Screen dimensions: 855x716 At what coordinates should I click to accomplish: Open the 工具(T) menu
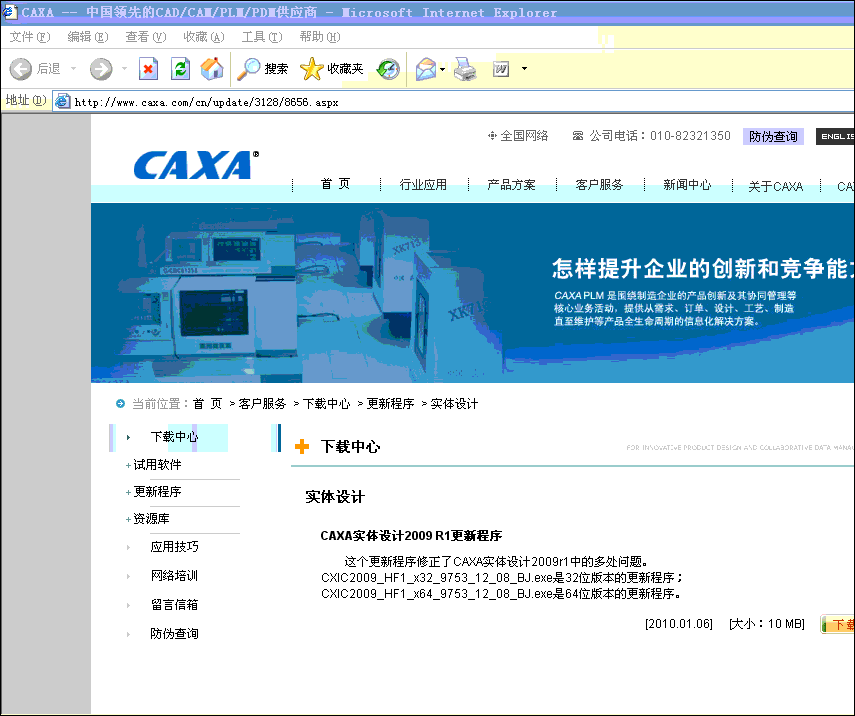[262, 37]
